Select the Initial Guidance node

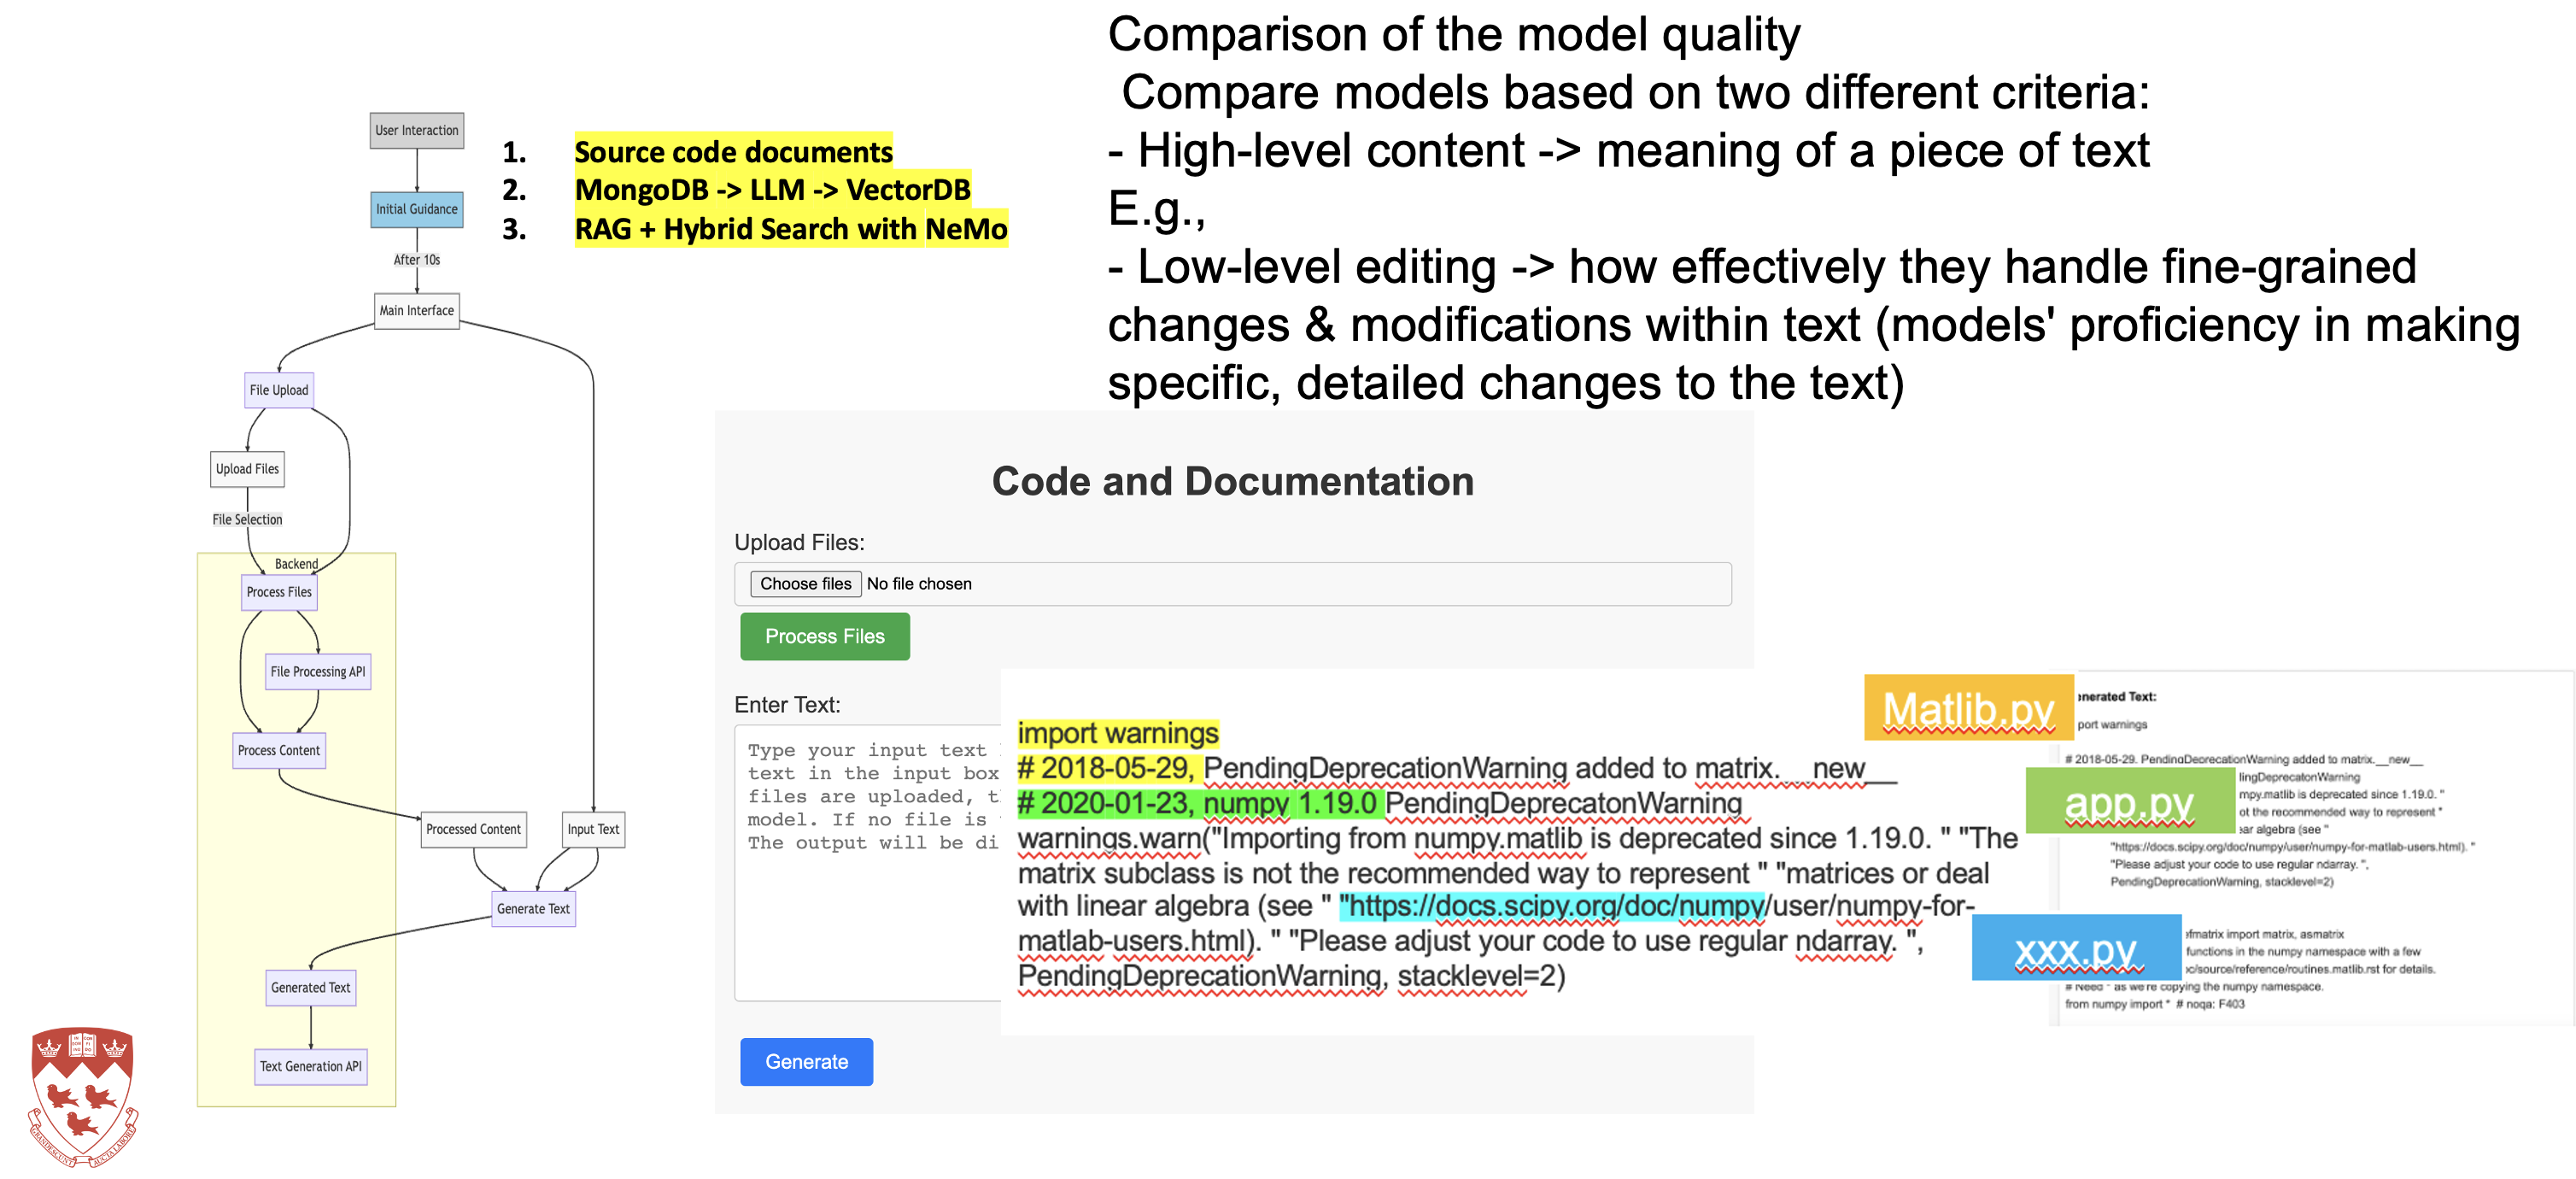(x=416, y=210)
